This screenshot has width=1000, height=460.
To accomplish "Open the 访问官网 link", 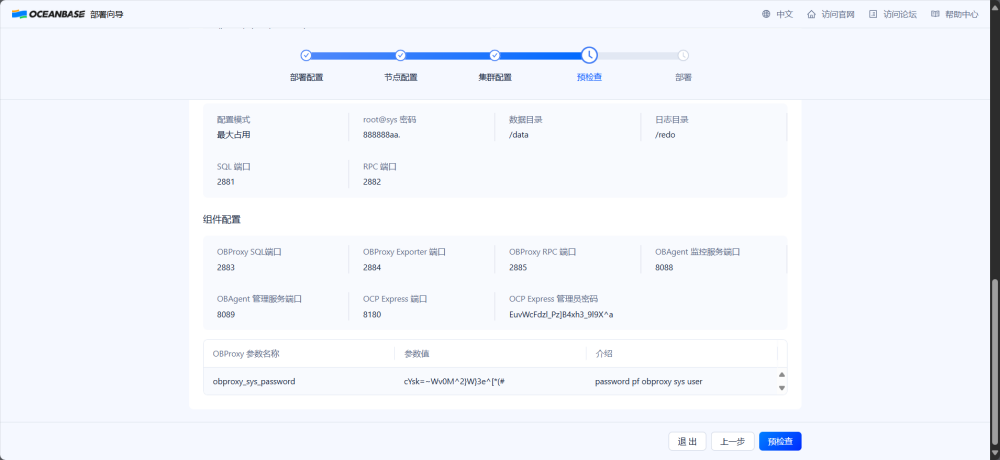I will pos(838,14).
